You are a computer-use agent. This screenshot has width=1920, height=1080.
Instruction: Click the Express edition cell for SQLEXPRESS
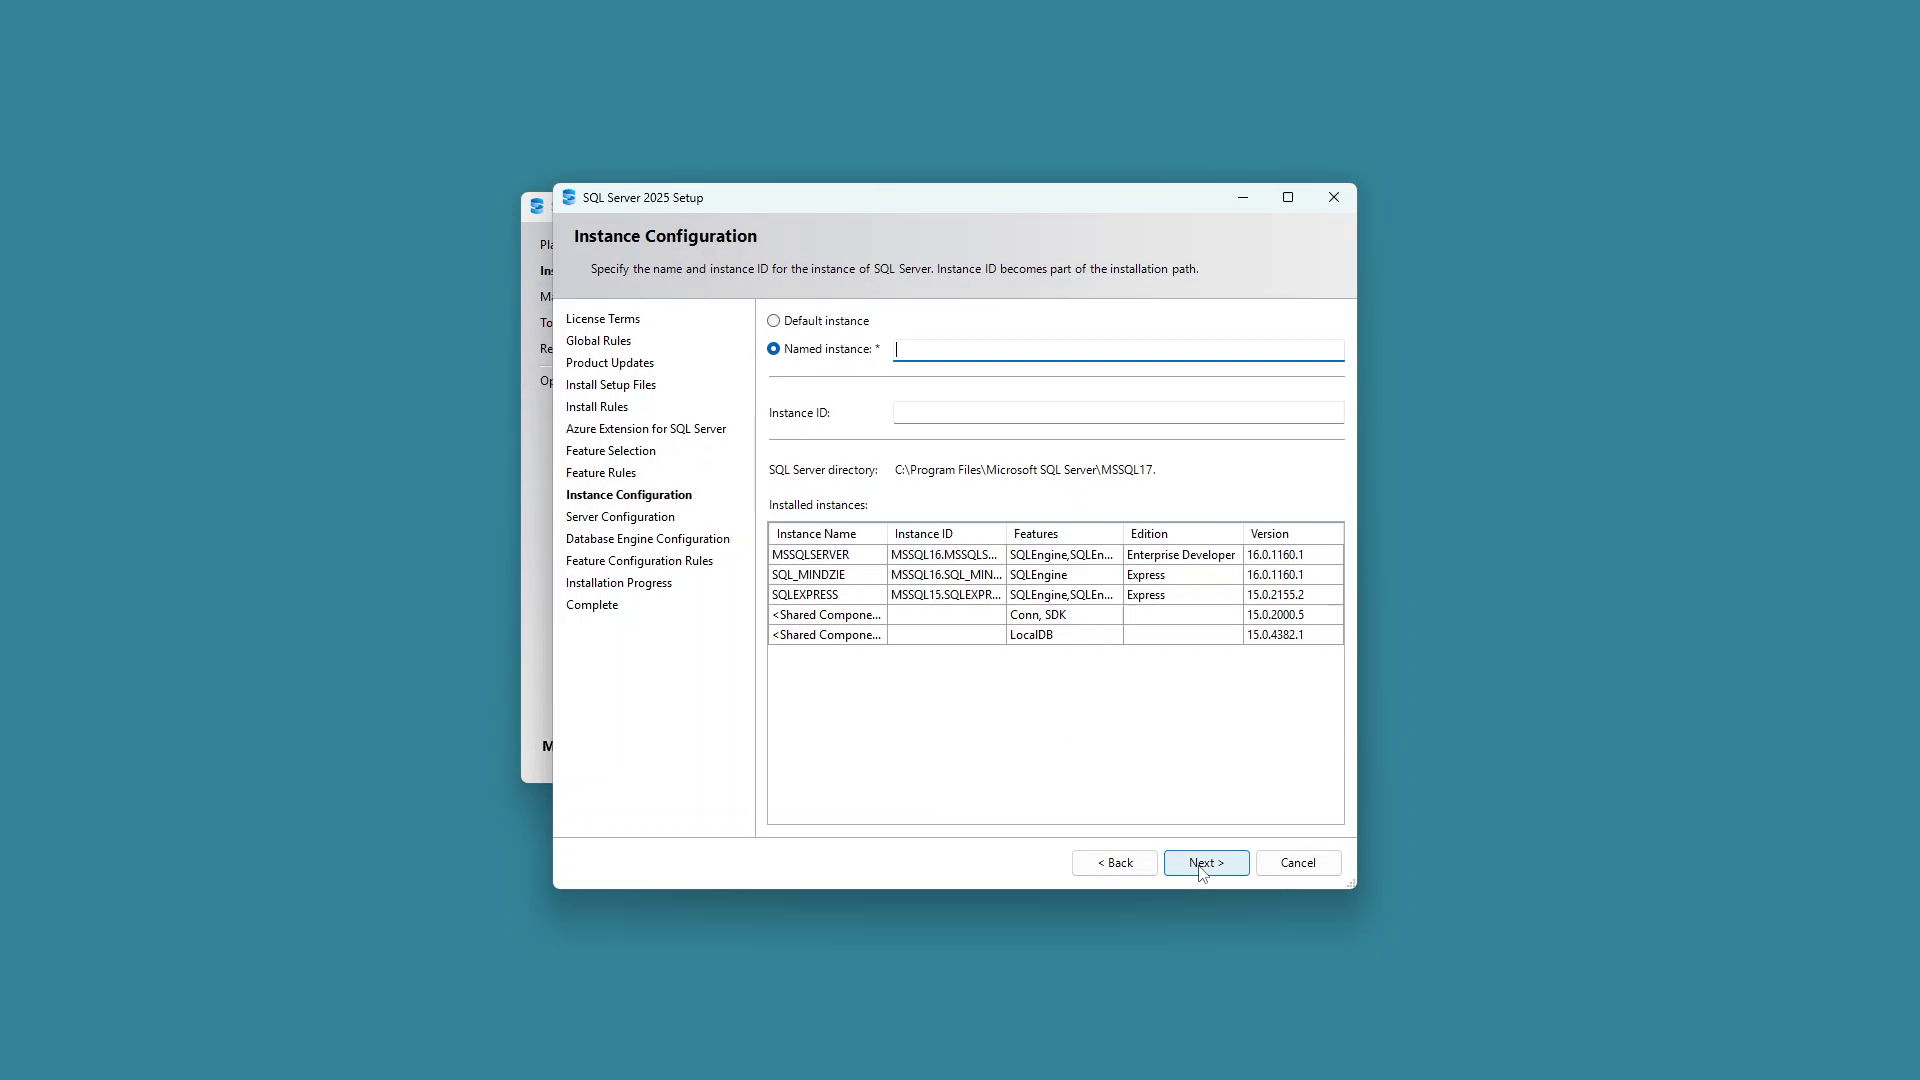tap(1183, 595)
